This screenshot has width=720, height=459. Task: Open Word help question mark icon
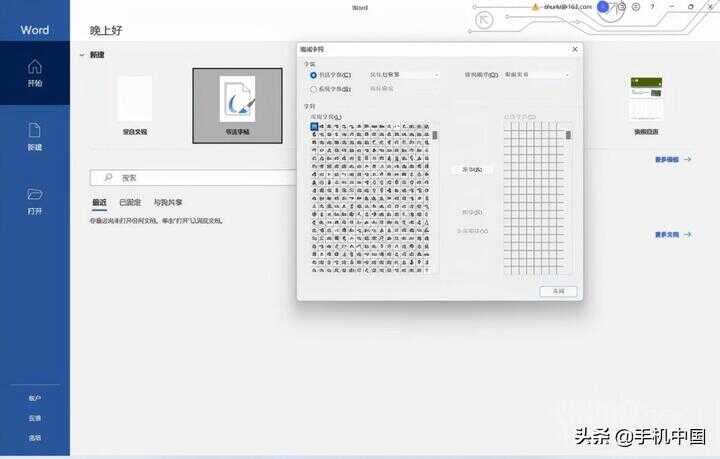[652, 7]
